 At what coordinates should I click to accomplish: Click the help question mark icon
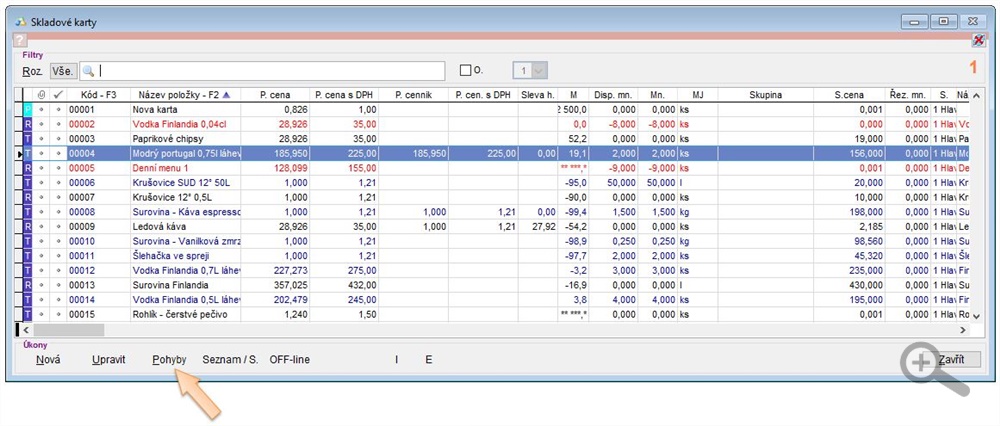pyautogui.click(x=20, y=40)
